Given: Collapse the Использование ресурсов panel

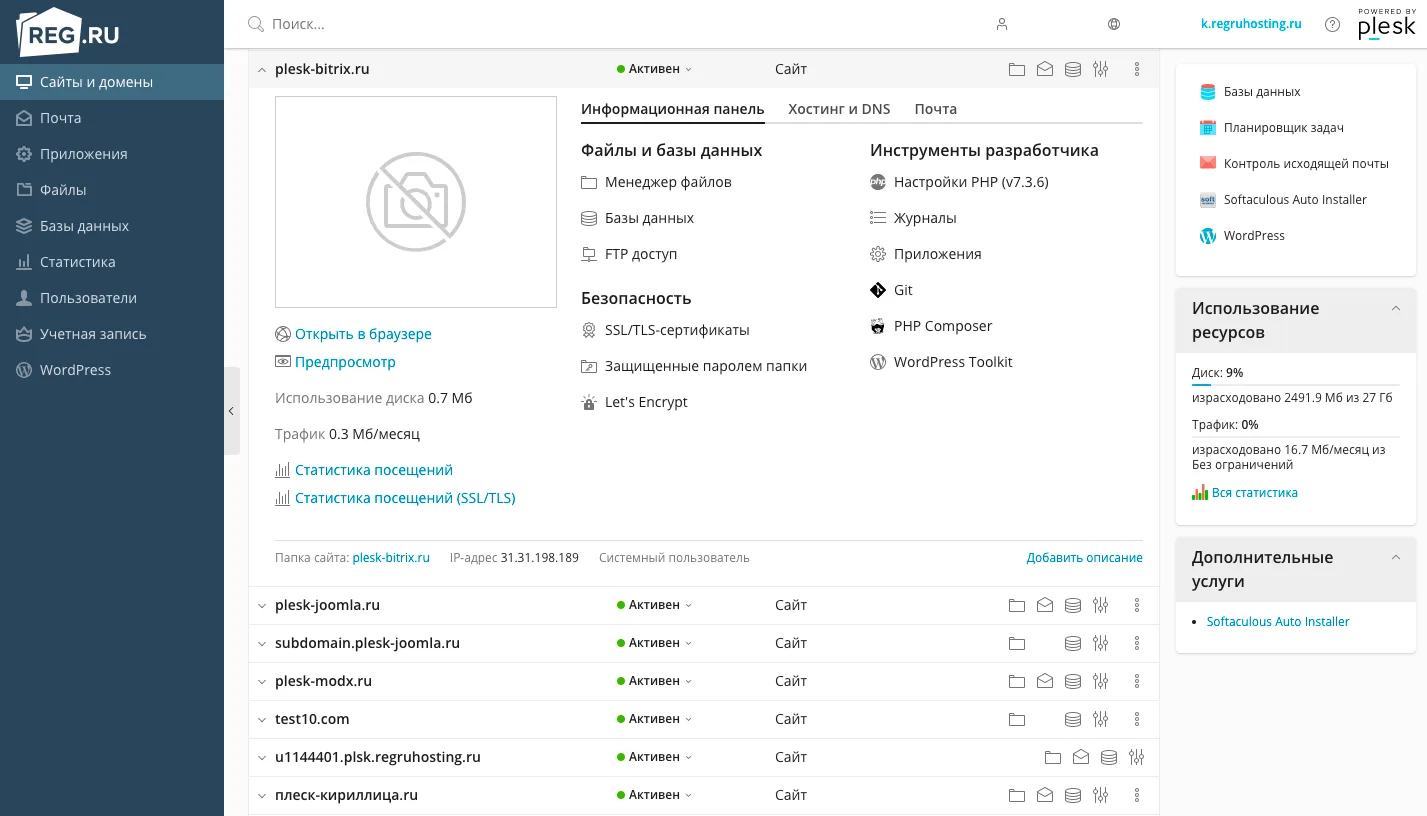Looking at the screenshot, I should 1396,309.
